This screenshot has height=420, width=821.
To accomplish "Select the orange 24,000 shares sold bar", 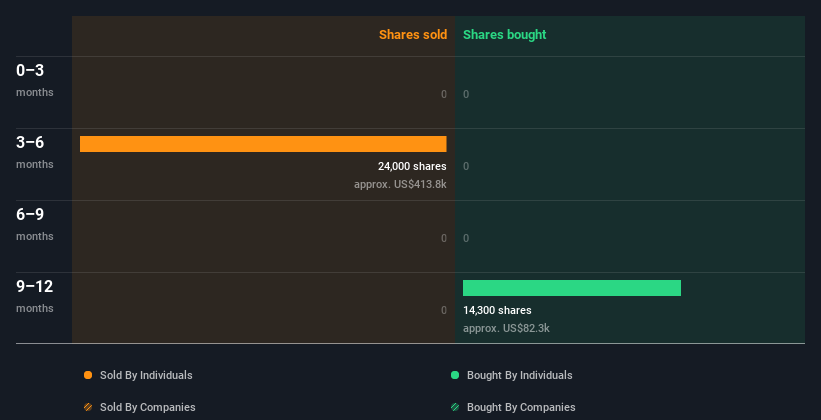I will point(263,144).
